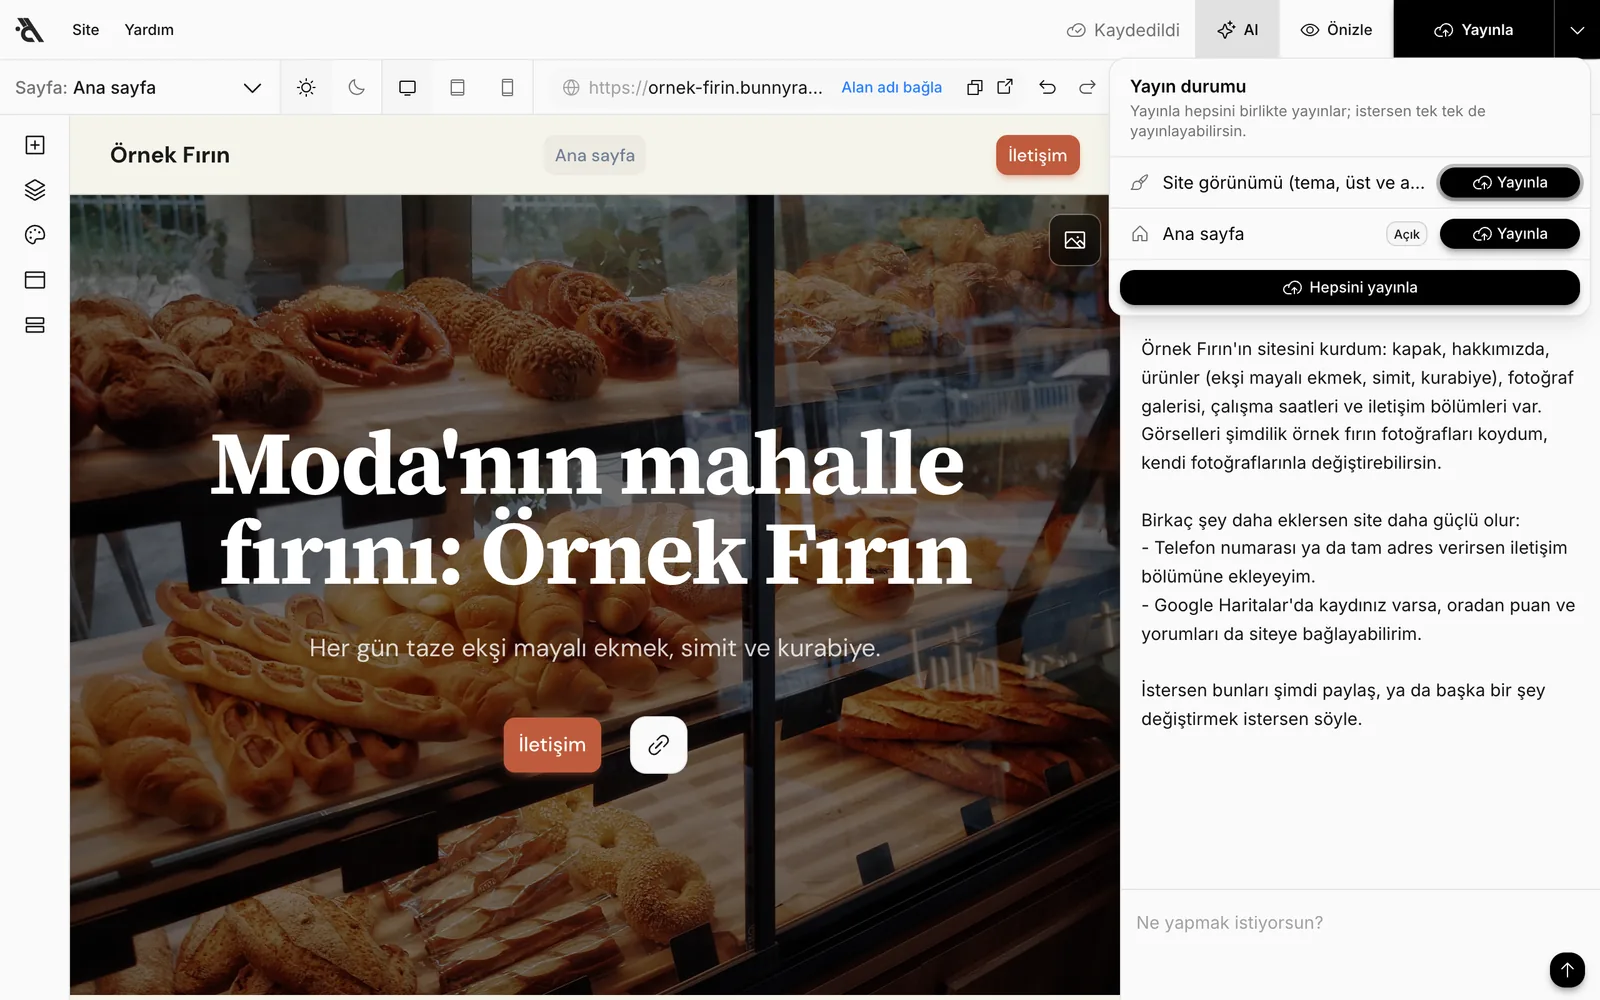Image resolution: width=1600 pixels, height=1000 pixels.
Task: Click the Önizle preview button
Action: tap(1336, 30)
